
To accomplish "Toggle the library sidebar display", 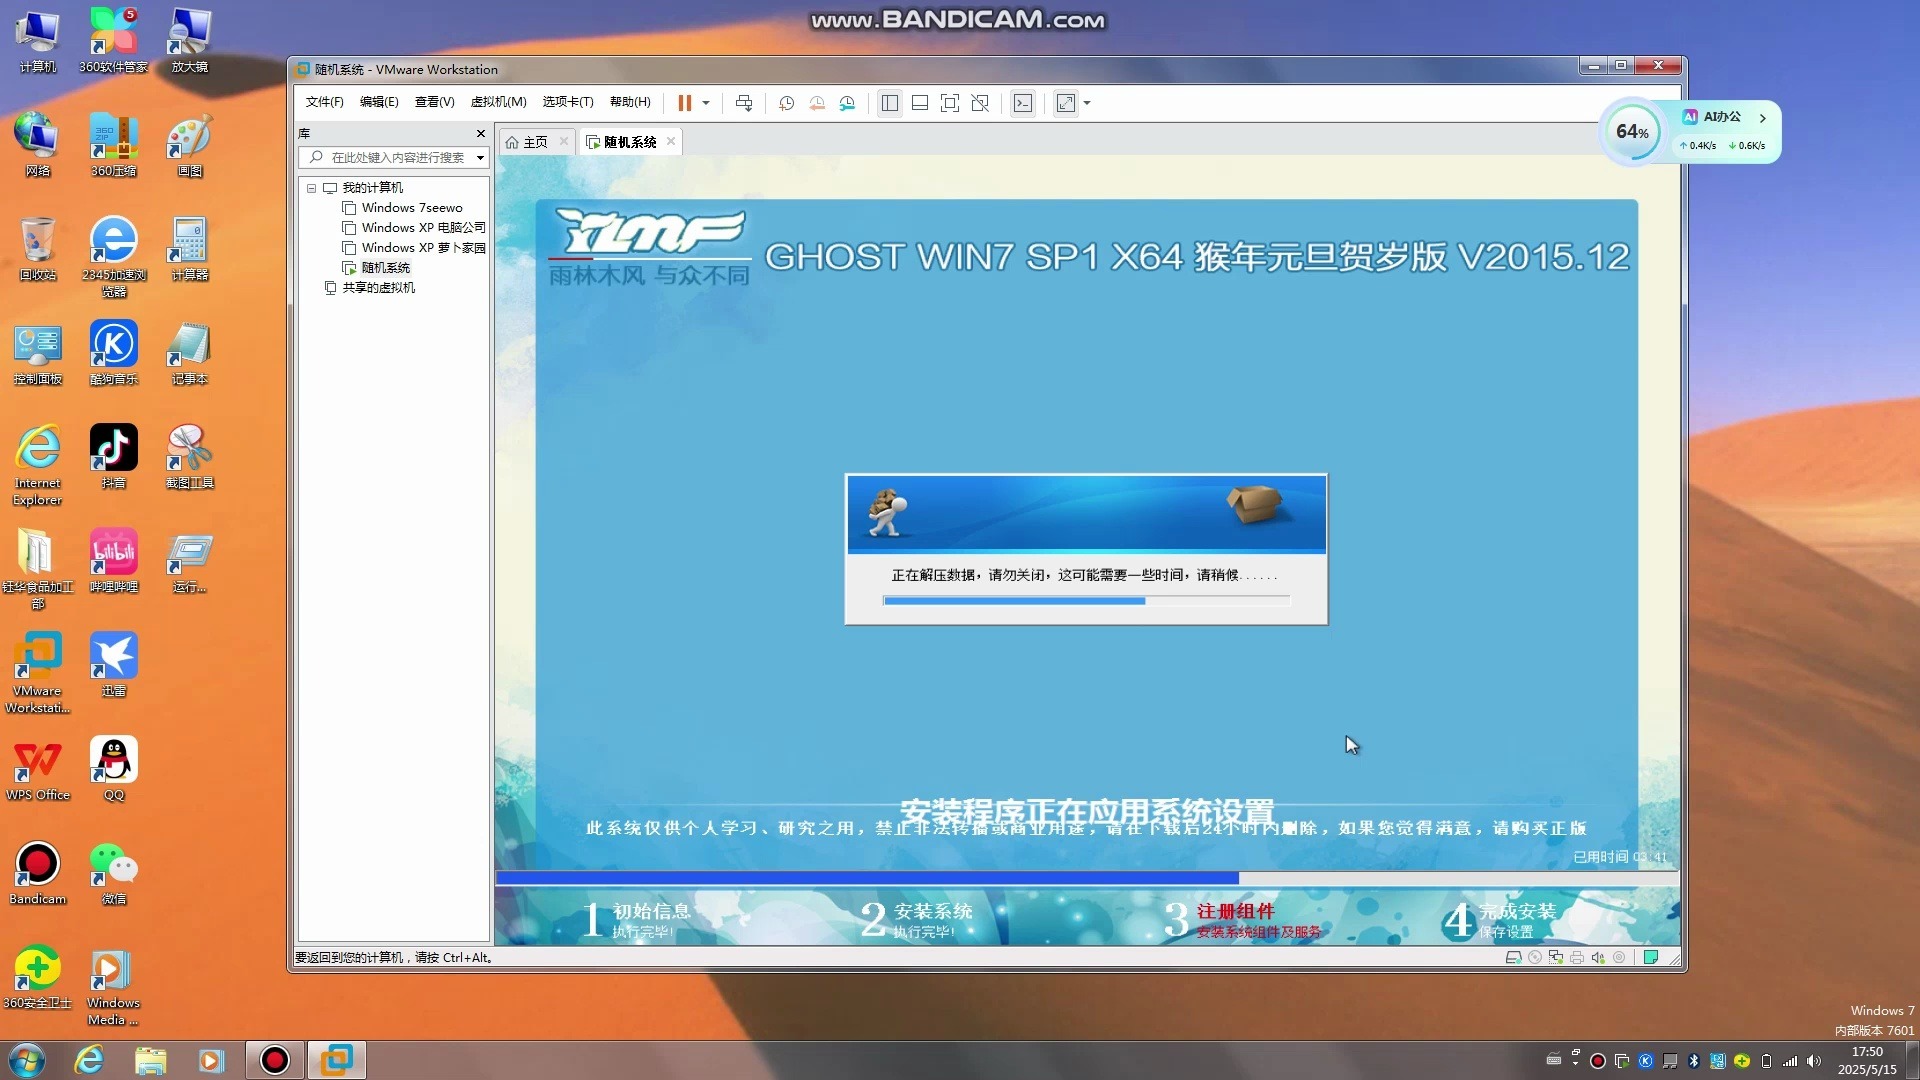I will coord(889,103).
